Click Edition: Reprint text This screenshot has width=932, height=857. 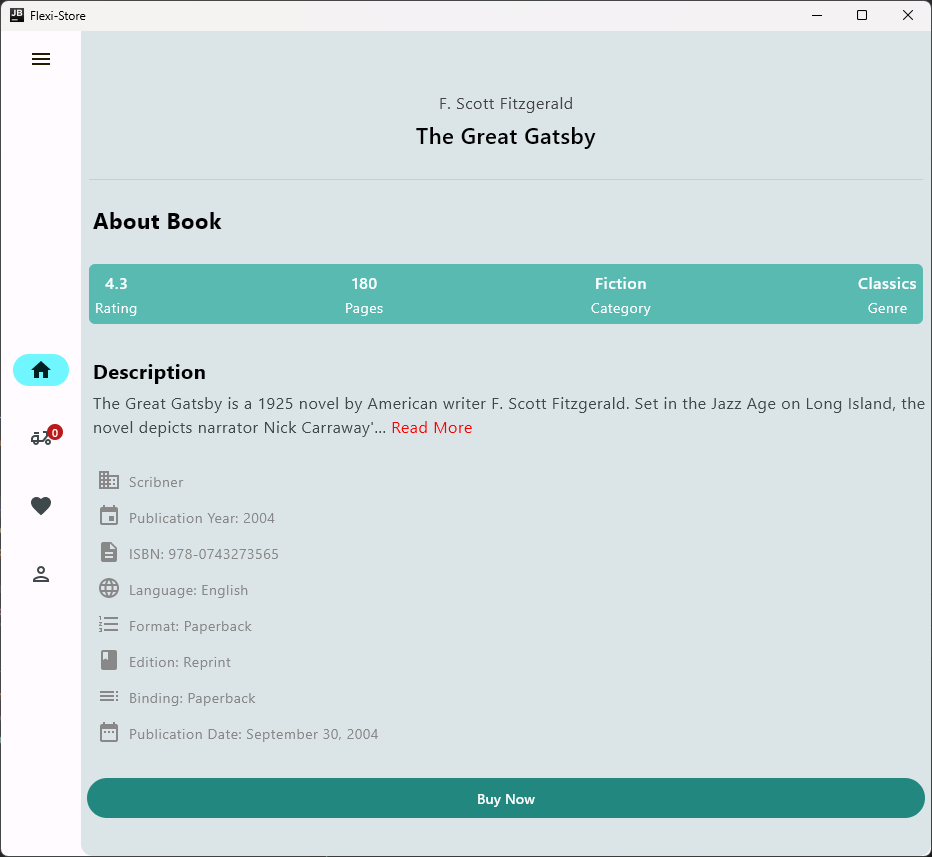180,662
